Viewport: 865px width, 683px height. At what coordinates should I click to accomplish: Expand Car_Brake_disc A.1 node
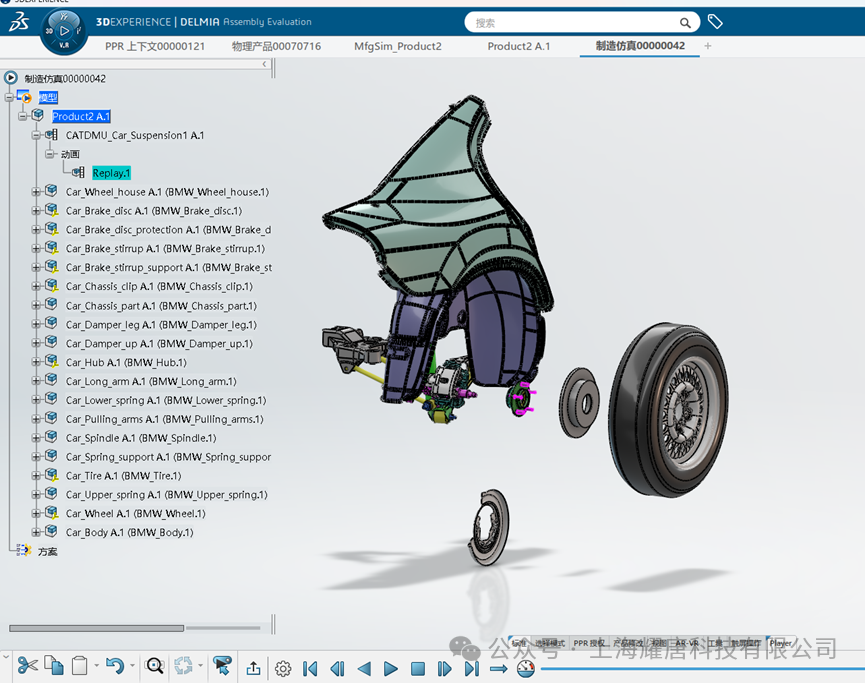(36, 211)
